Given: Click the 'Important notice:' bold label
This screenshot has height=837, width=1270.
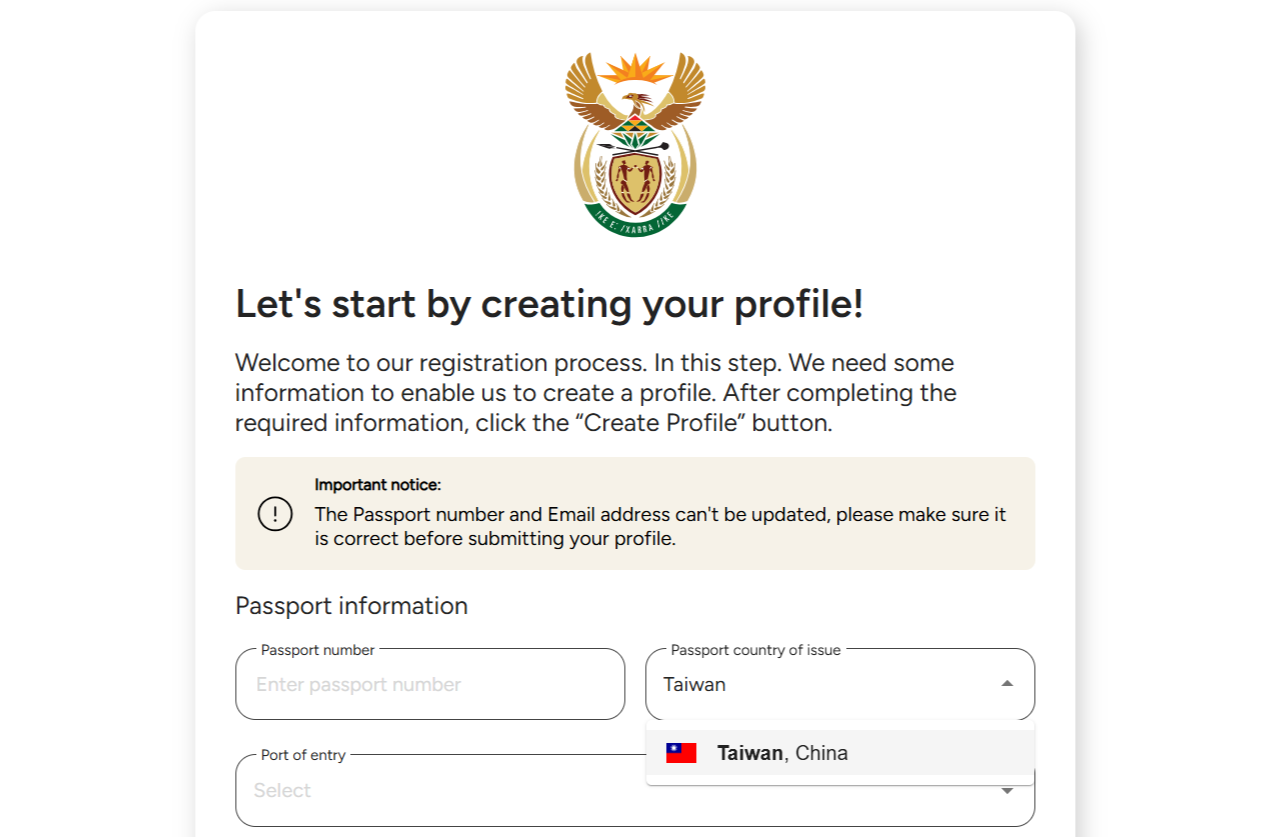Looking at the screenshot, I should click(378, 485).
